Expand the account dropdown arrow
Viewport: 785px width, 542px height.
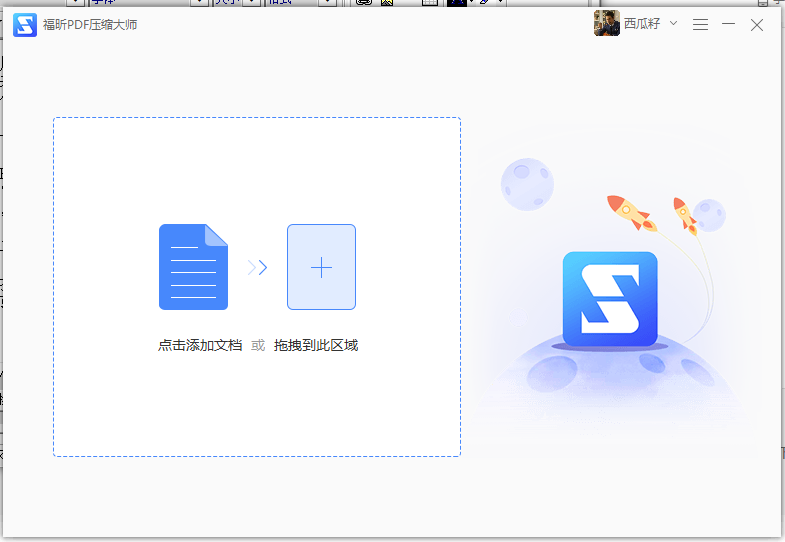point(673,23)
